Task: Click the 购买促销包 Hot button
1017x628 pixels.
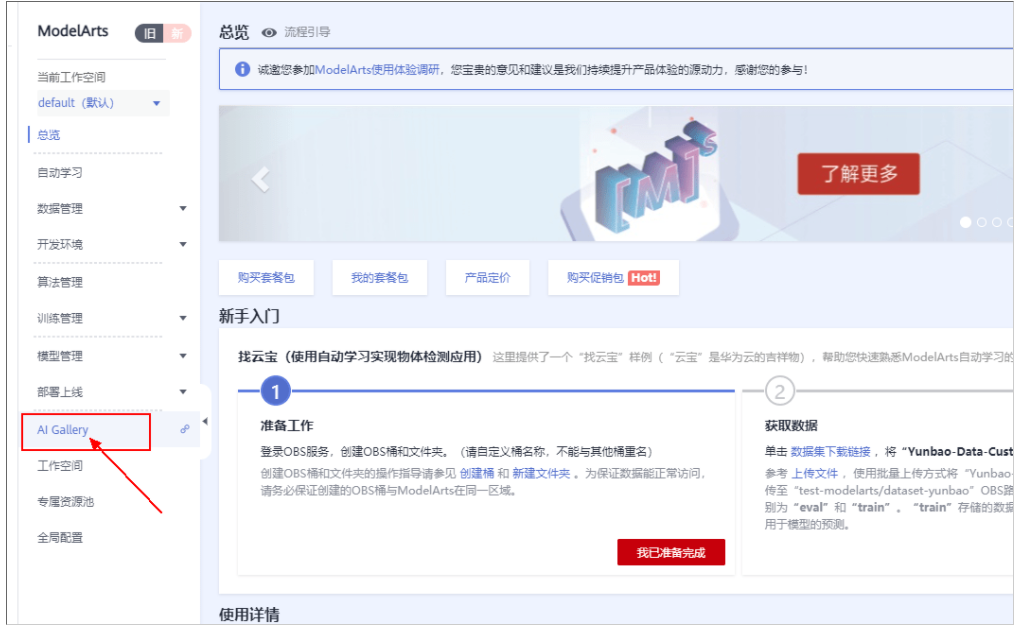Action: pos(613,278)
